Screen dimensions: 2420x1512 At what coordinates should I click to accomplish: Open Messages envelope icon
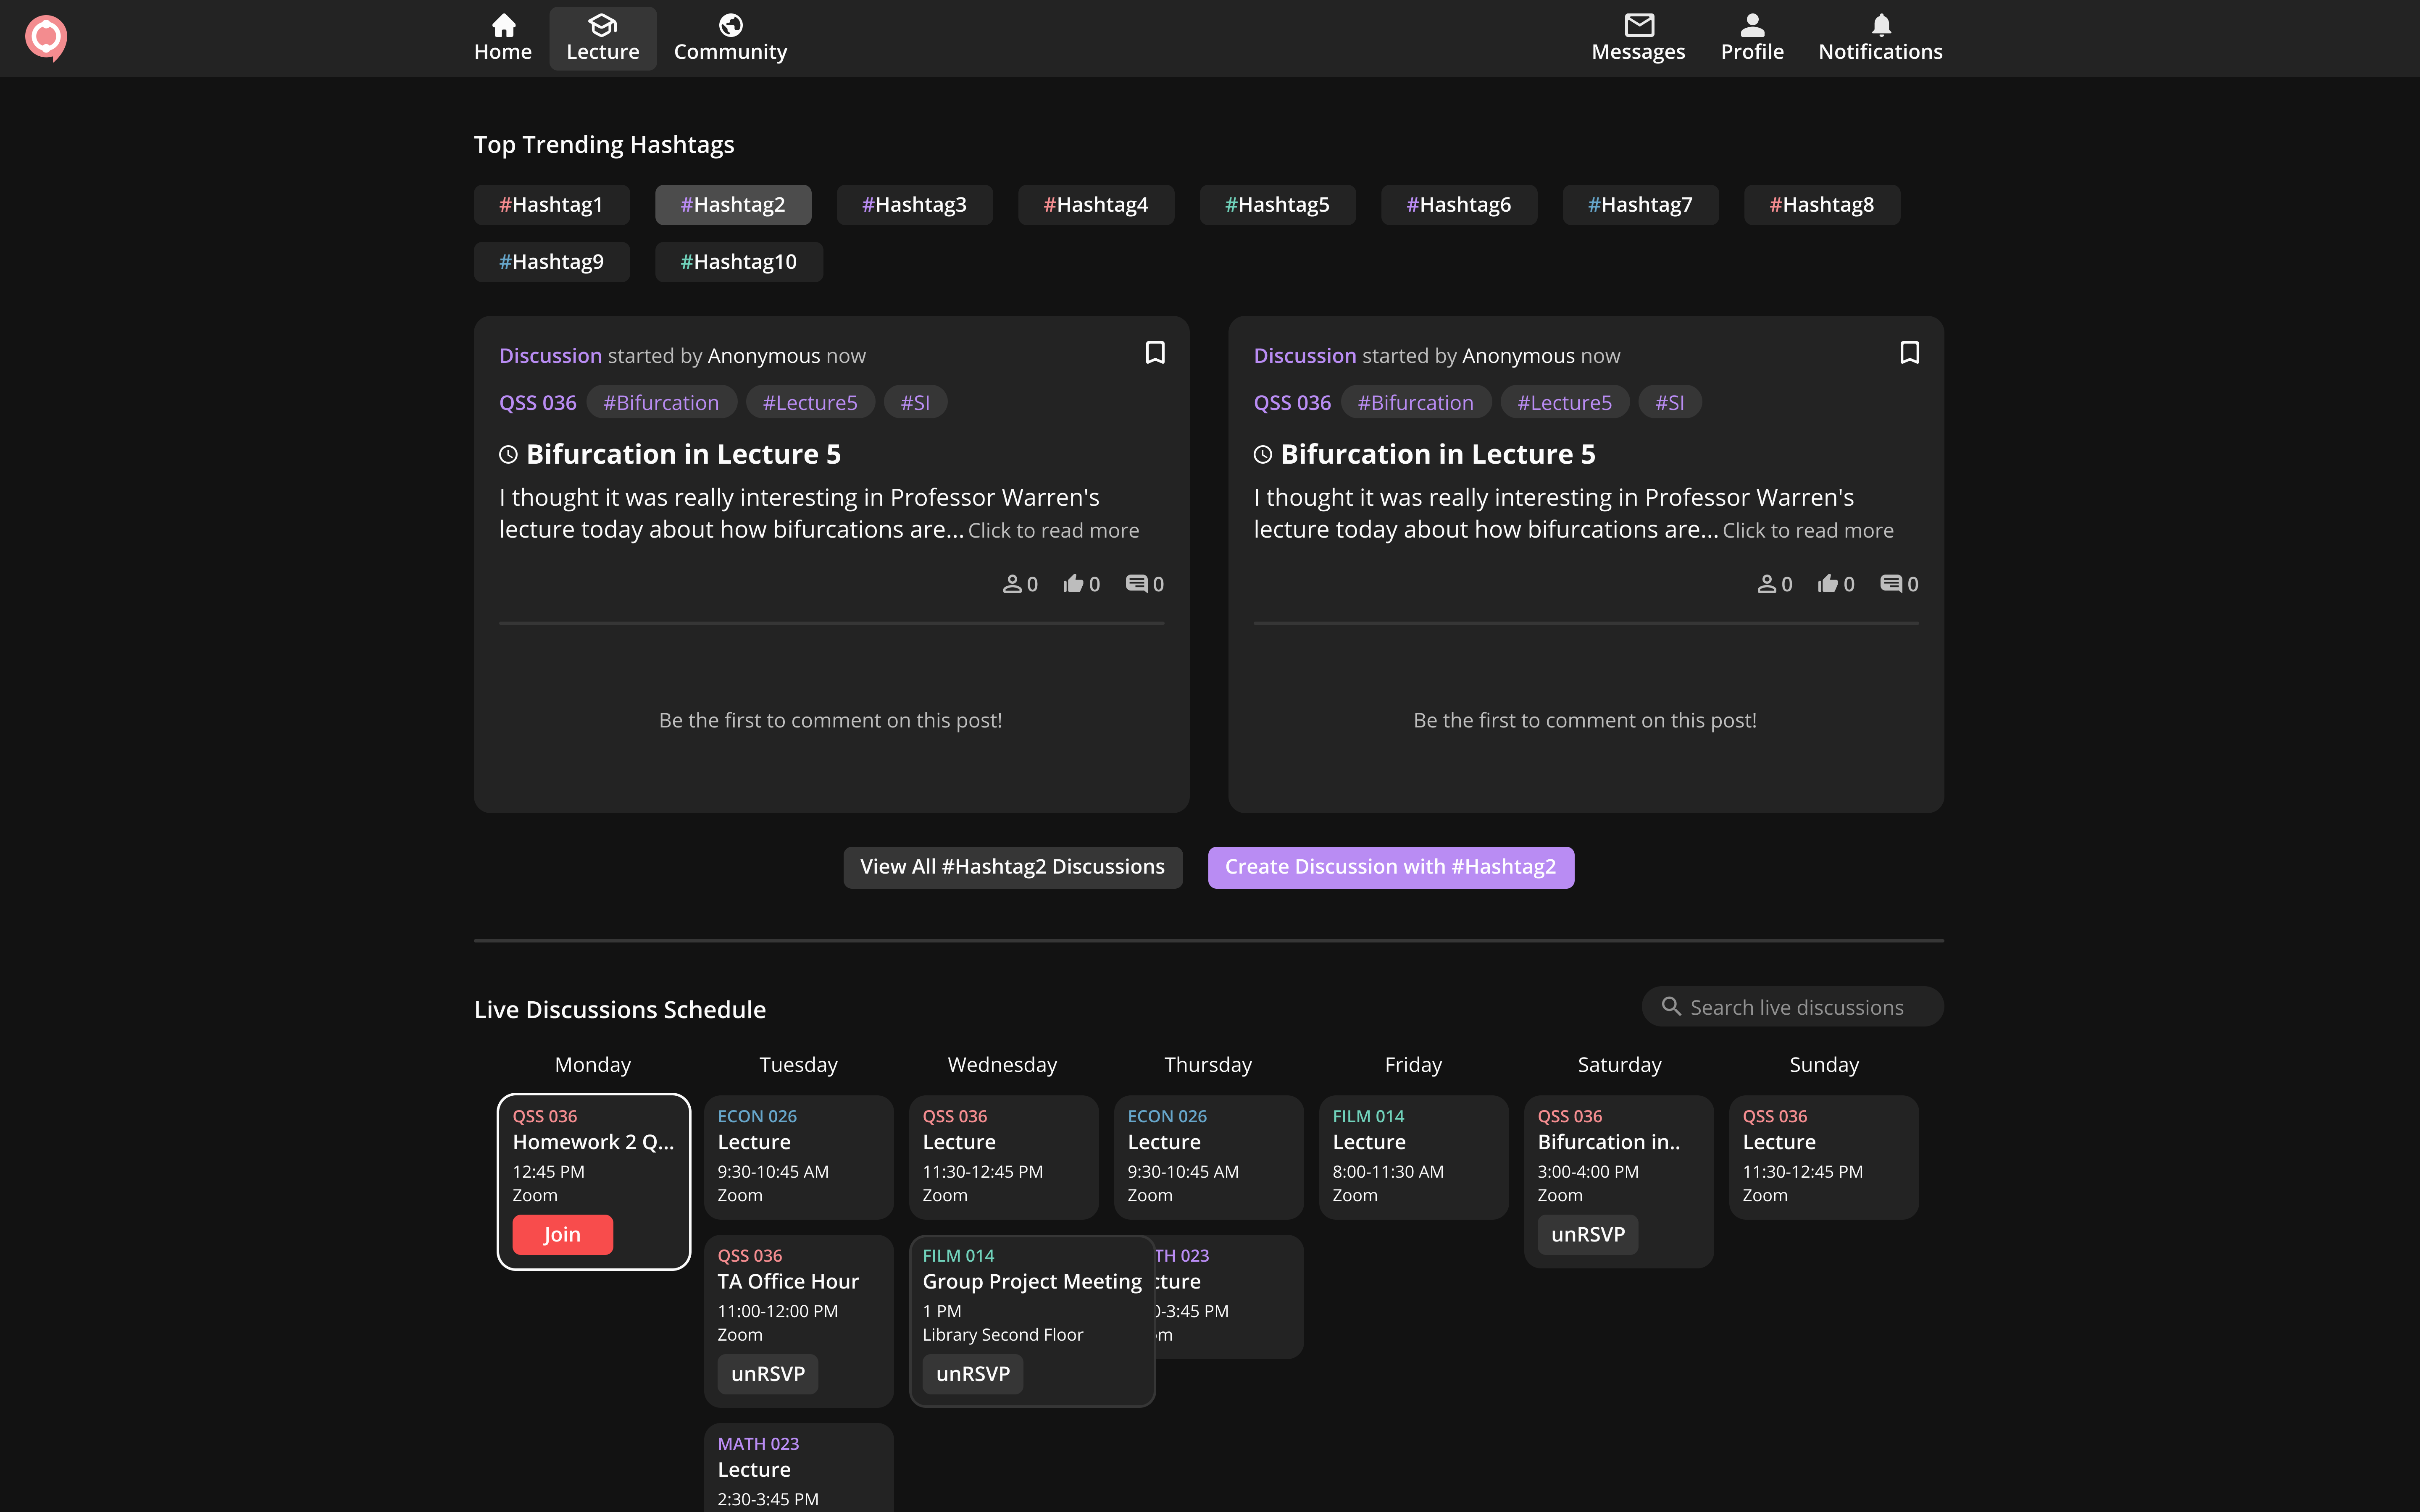(x=1639, y=25)
